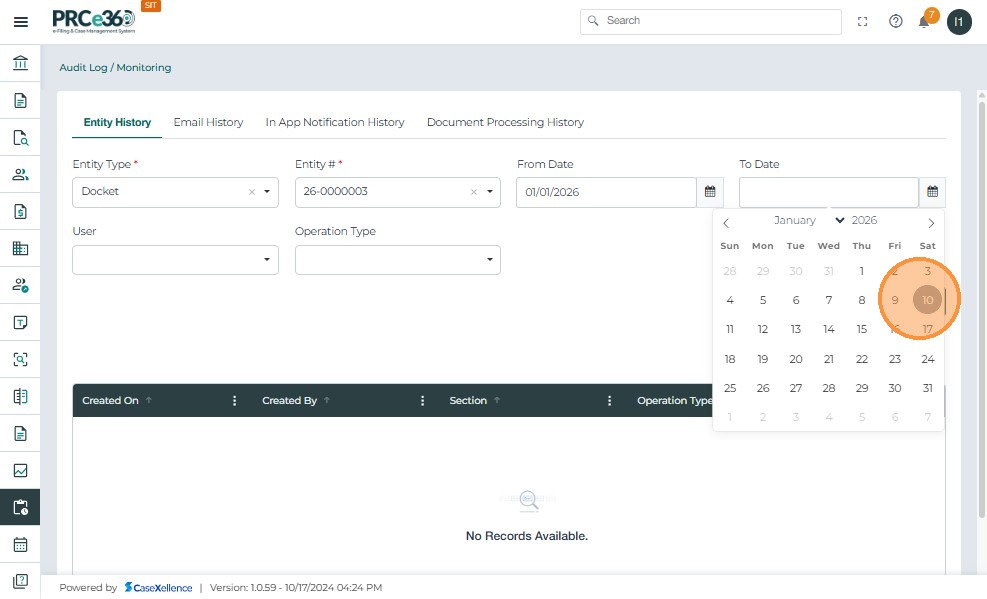
Task: Open Created On column options menu
Action: 235,401
